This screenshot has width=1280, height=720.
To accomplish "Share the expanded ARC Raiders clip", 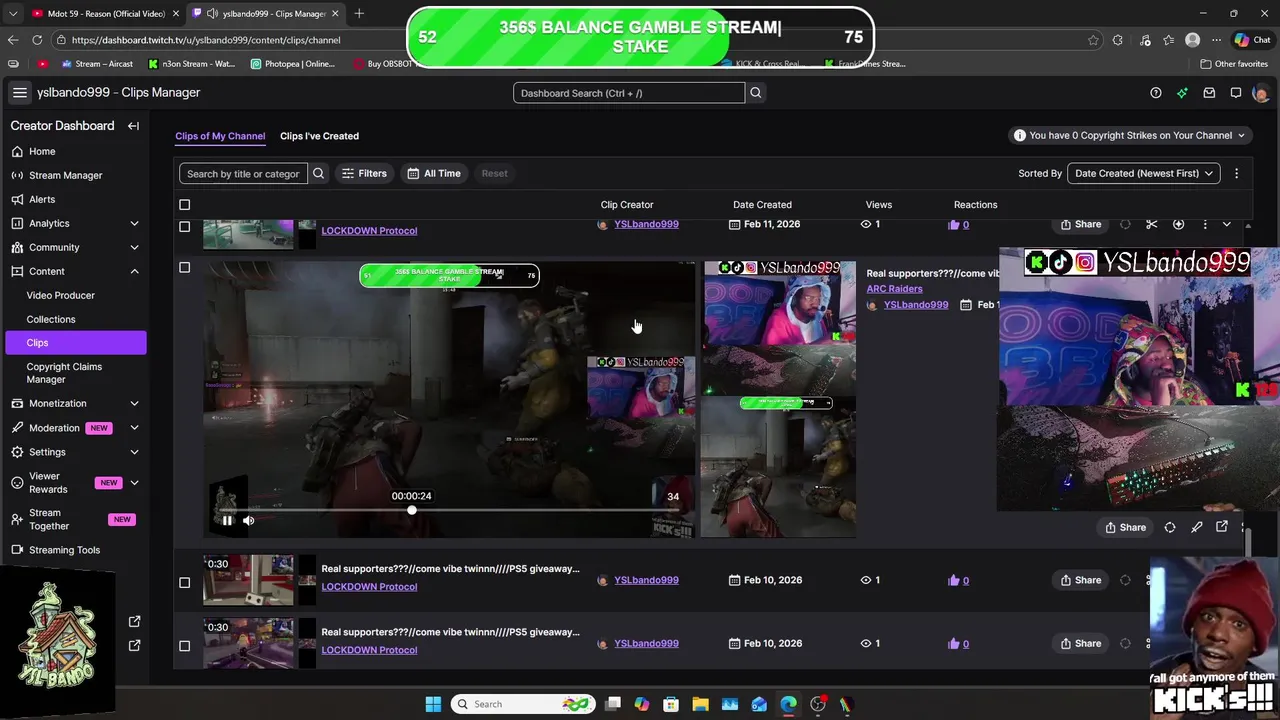I will click(1125, 527).
